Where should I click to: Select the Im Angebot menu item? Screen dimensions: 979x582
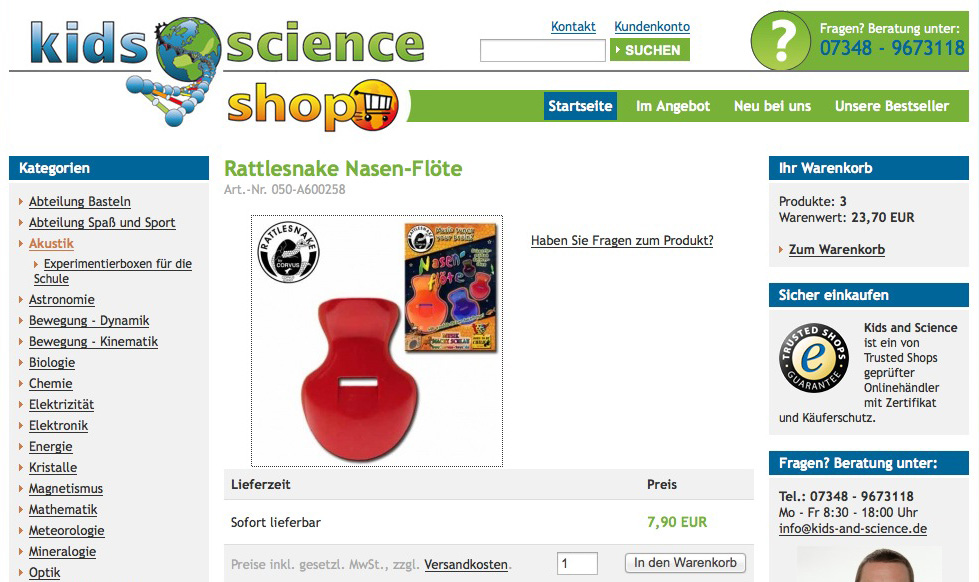click(672, 106)
